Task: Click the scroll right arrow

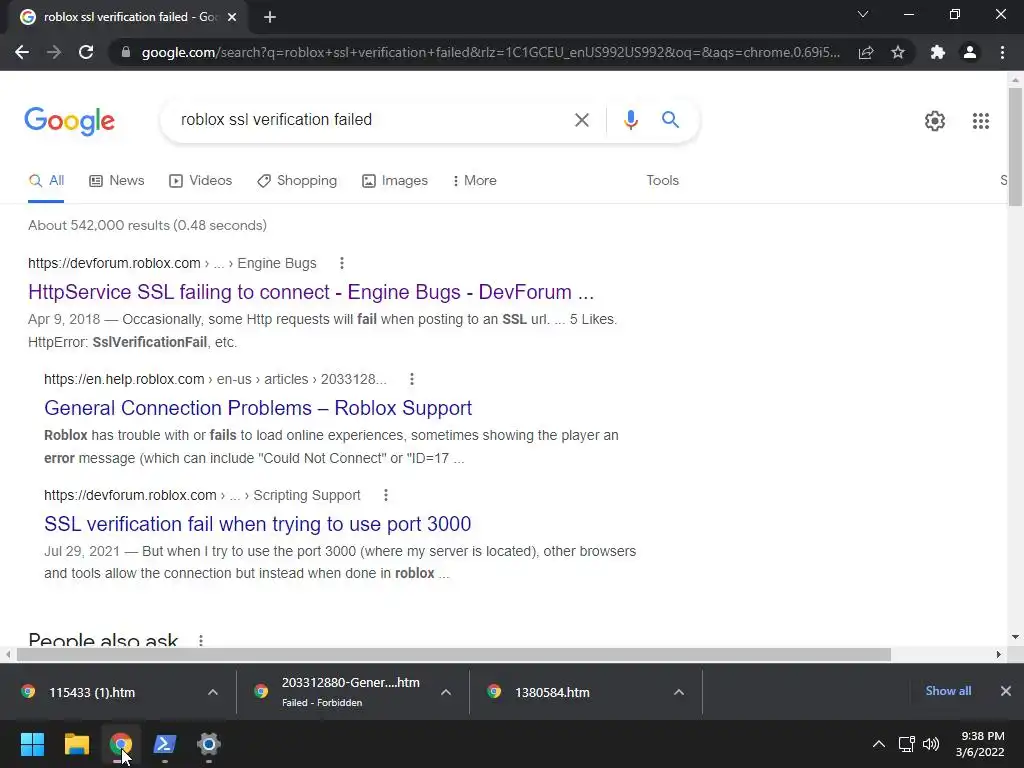Action: click(999, 654)
